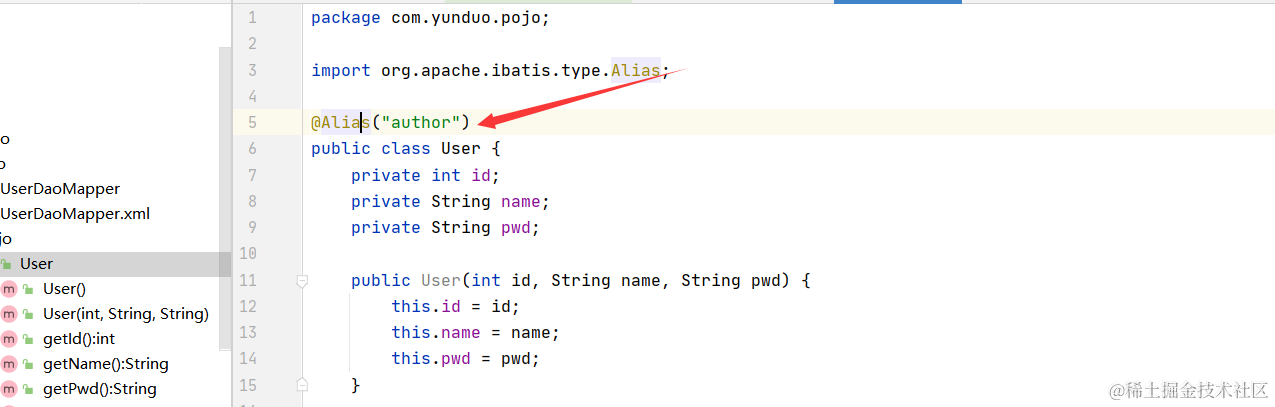
Task: Click line number 10 in the gutter
Action: [x=248, y=253]
